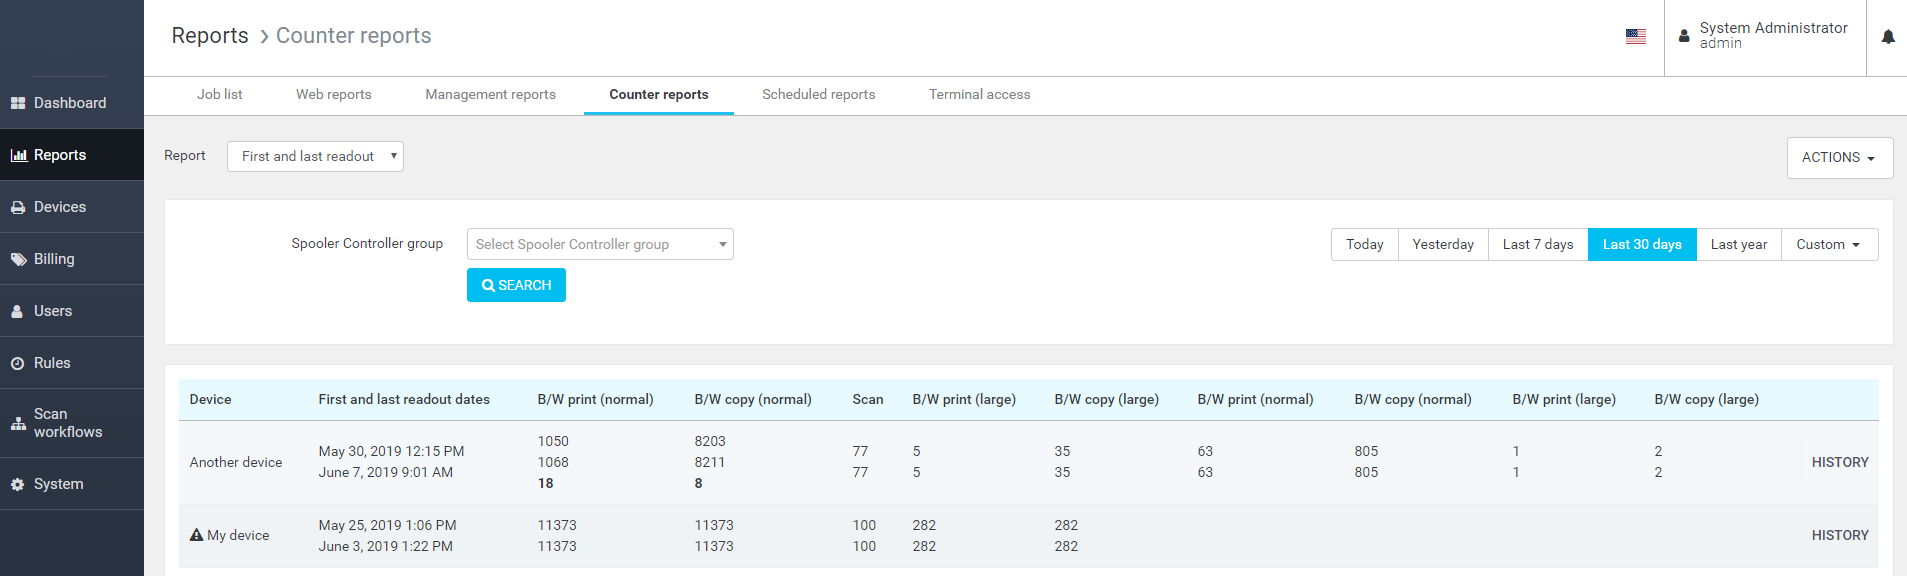Expand the Spooler Controller group dropdown
The width and height of the screenshot is (1907, 576).
point(600,244)
